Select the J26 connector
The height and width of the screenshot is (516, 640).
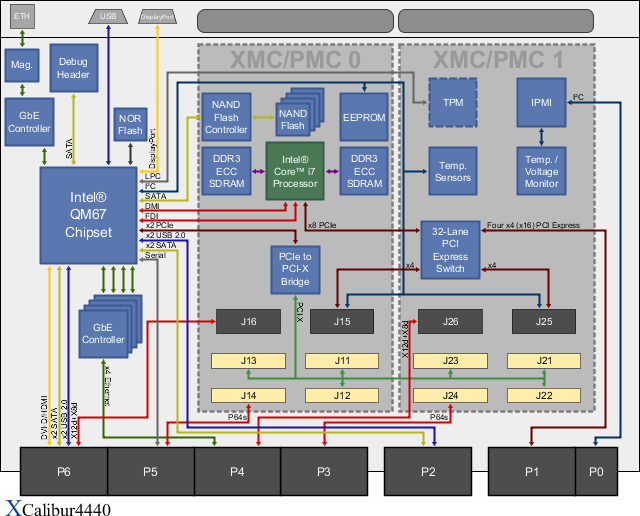click(x=450, y=321)
